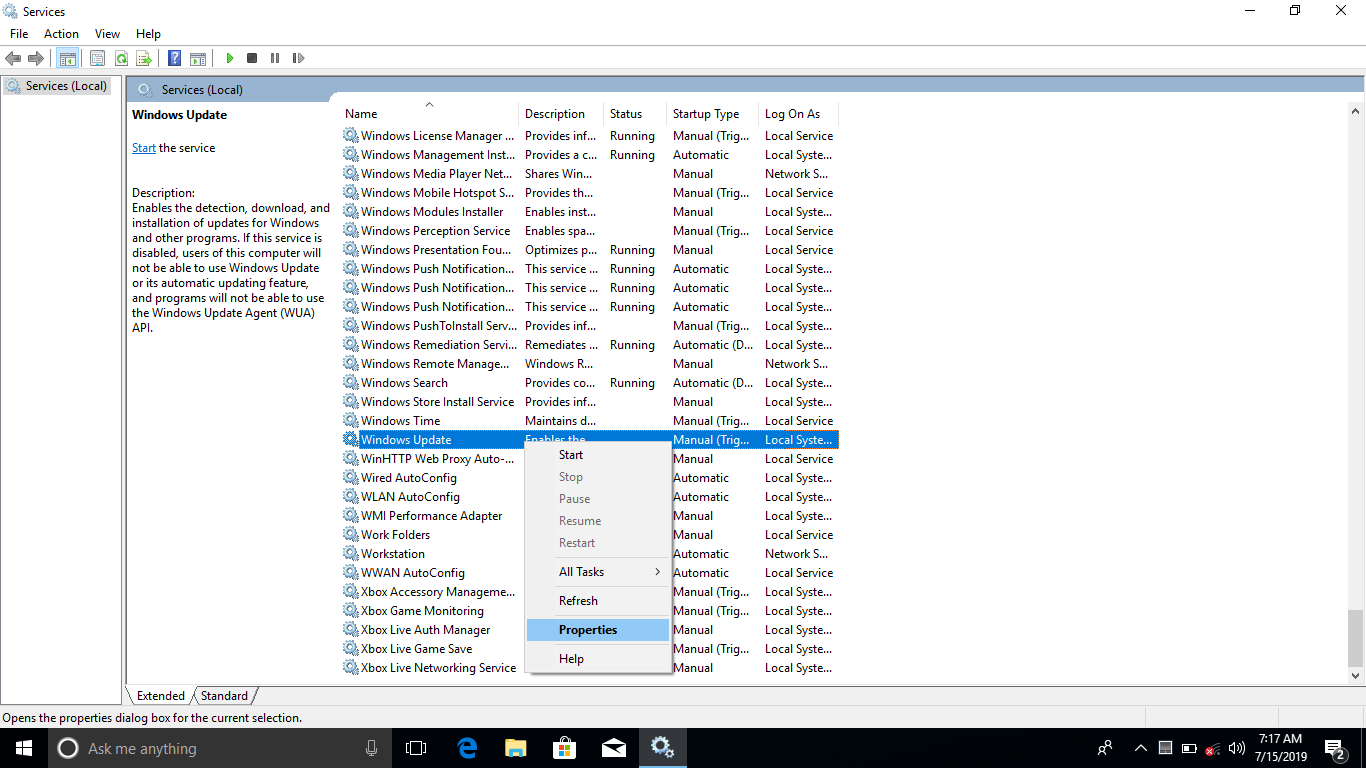
Task: Click the volume speaker tray icon
Action: tap(1236, 748)
